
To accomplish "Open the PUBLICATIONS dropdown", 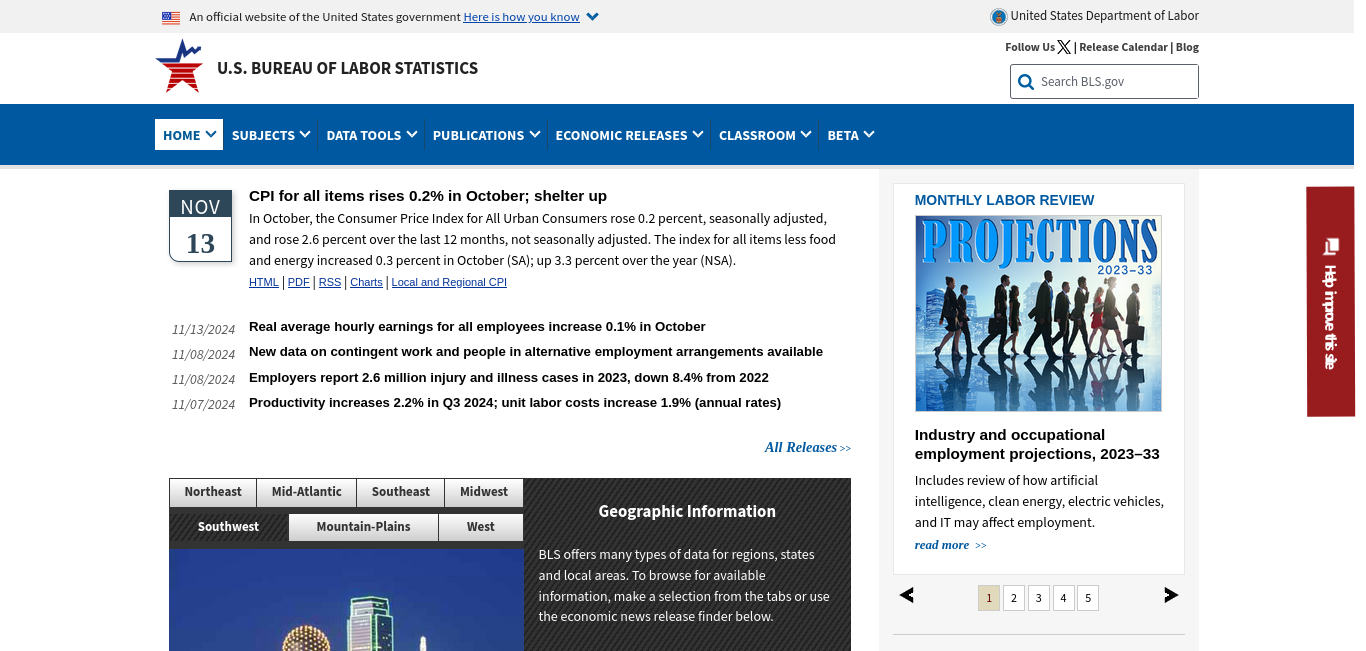I will pos(486,135).
